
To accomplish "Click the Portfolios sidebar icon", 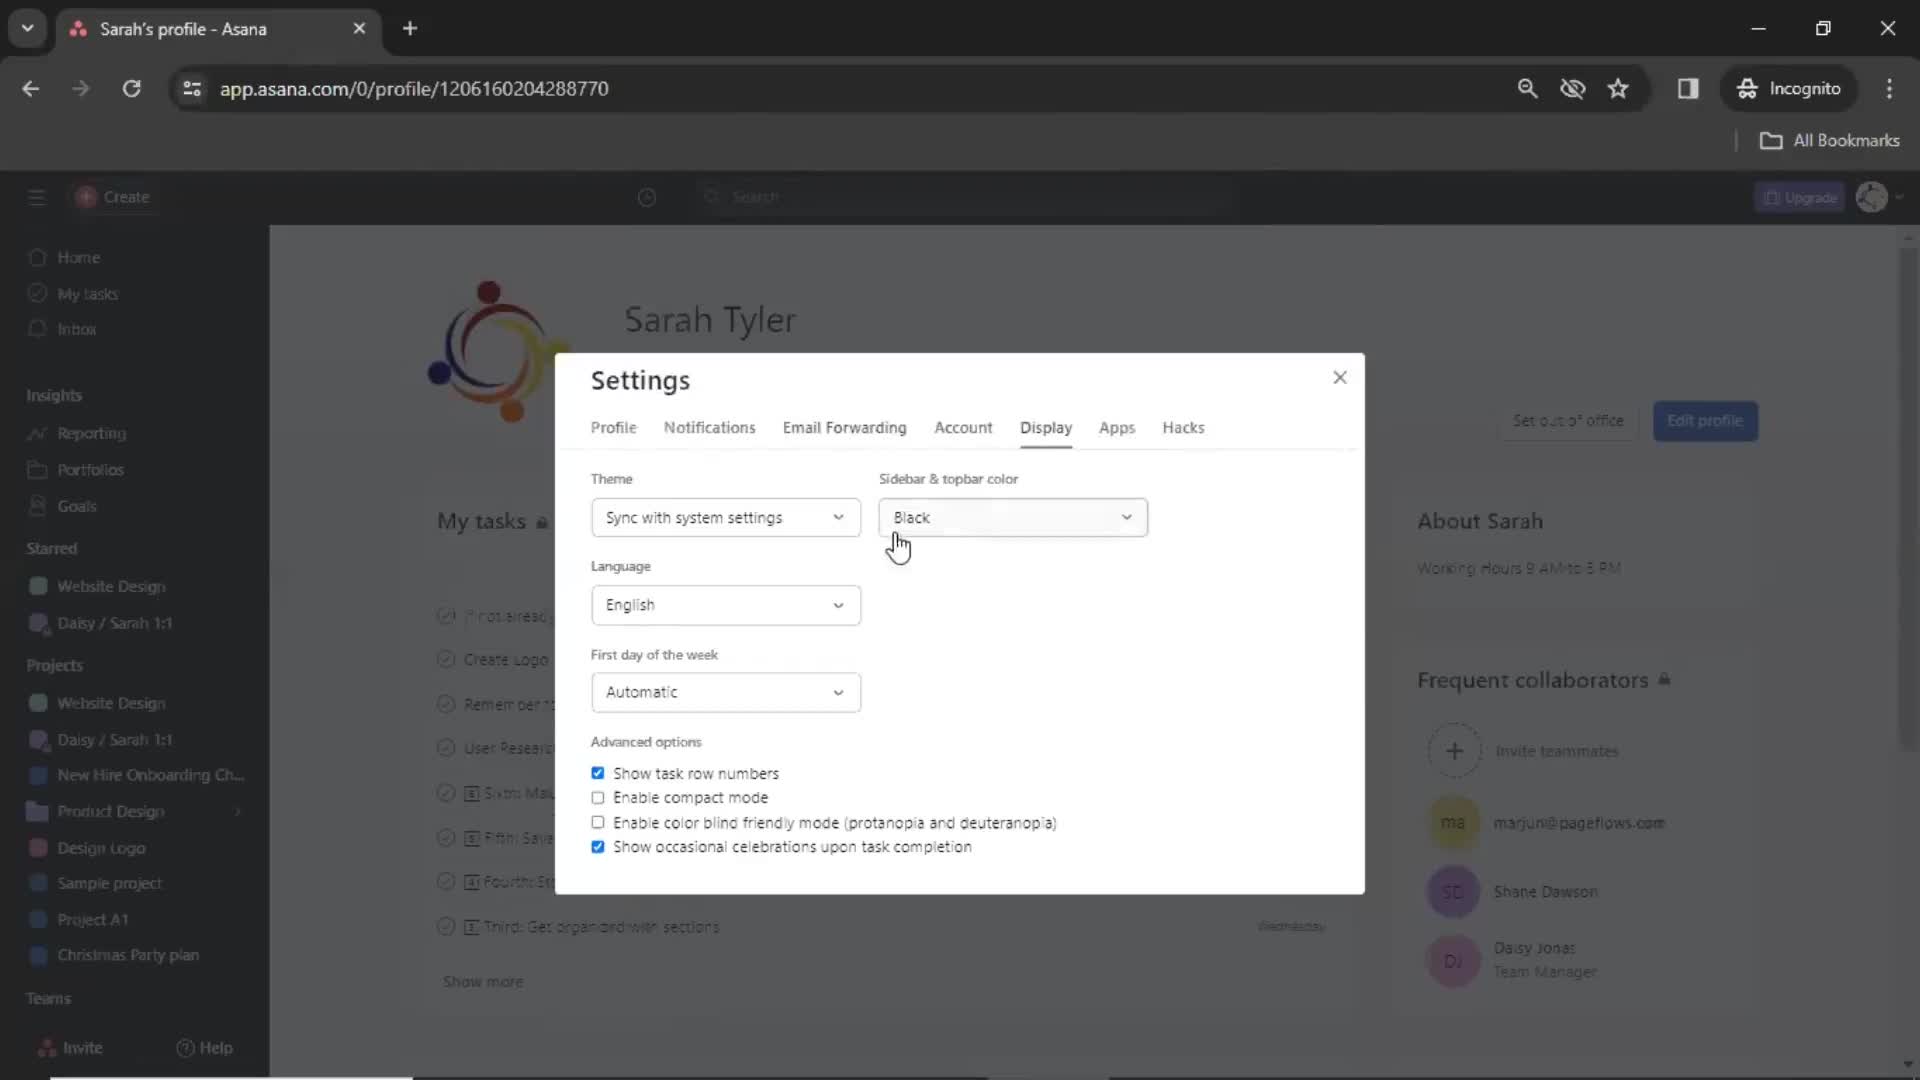I will (37, 469).
